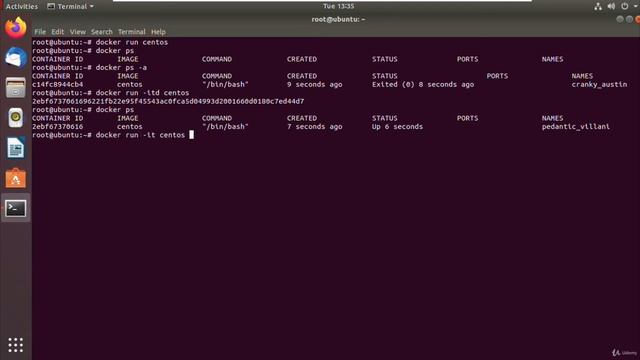The image size is (640, 360).
Task: Open the Activities overview
Action: (x=22, y=7)
